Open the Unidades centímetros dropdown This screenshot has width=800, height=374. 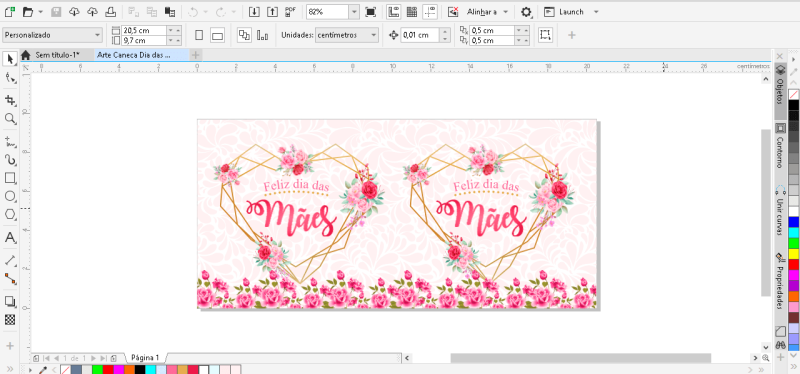click(347, 35)
